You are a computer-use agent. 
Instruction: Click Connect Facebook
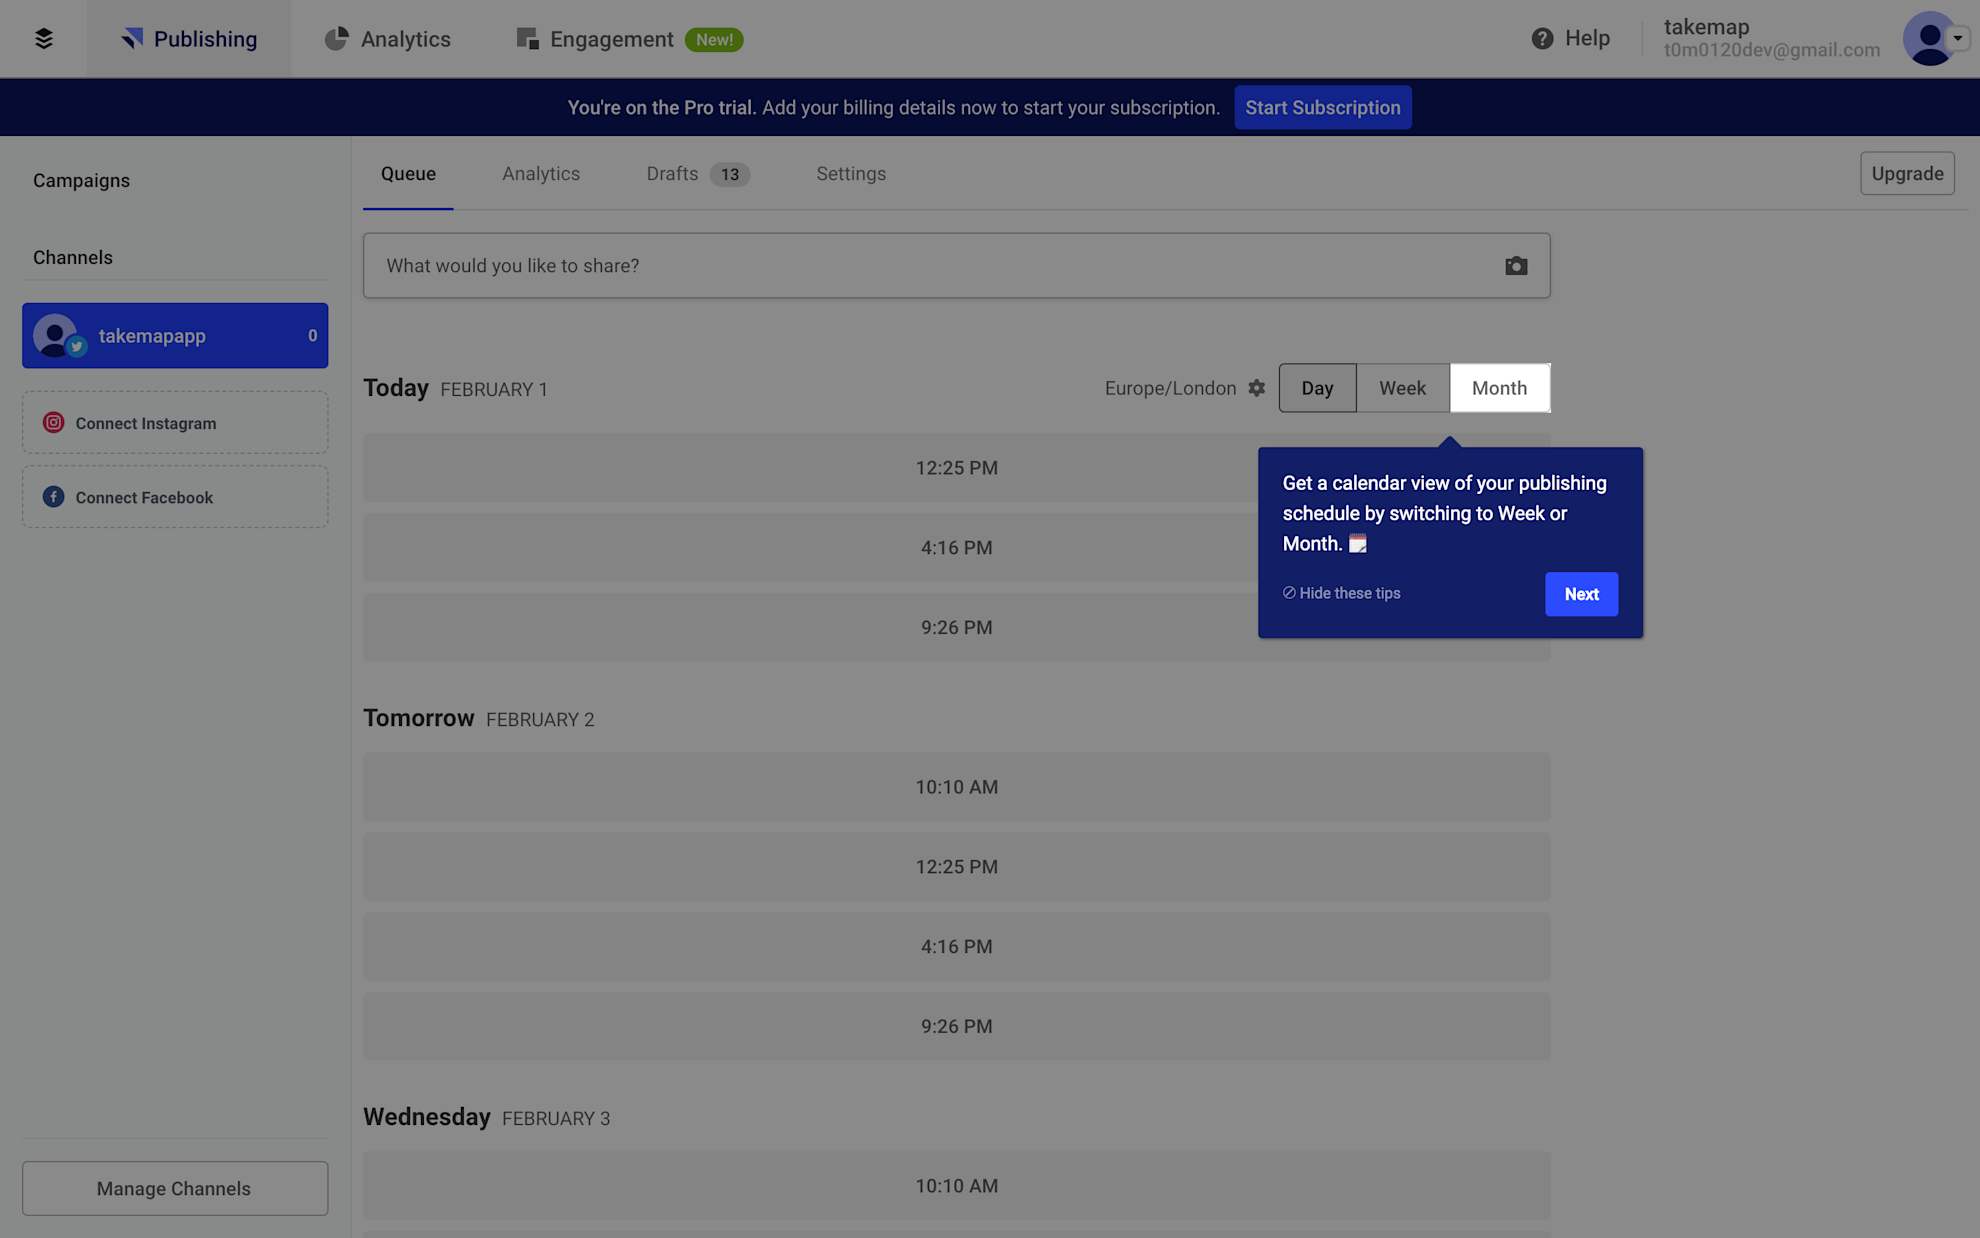(x=175, y=497)
